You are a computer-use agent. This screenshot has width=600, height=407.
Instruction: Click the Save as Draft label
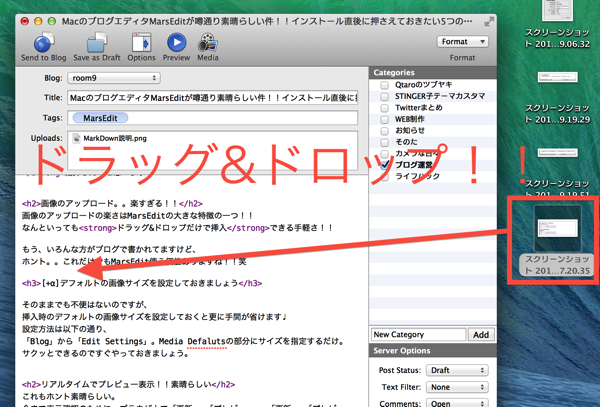pyautogui.click(x=97, y=58)
